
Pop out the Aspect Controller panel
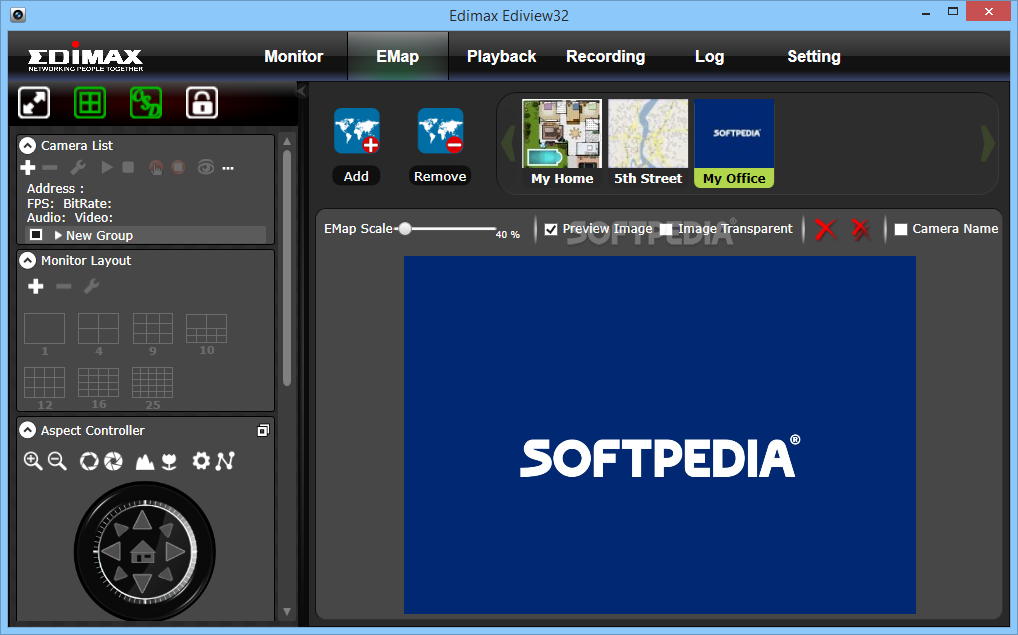click(x=263, y=430)
